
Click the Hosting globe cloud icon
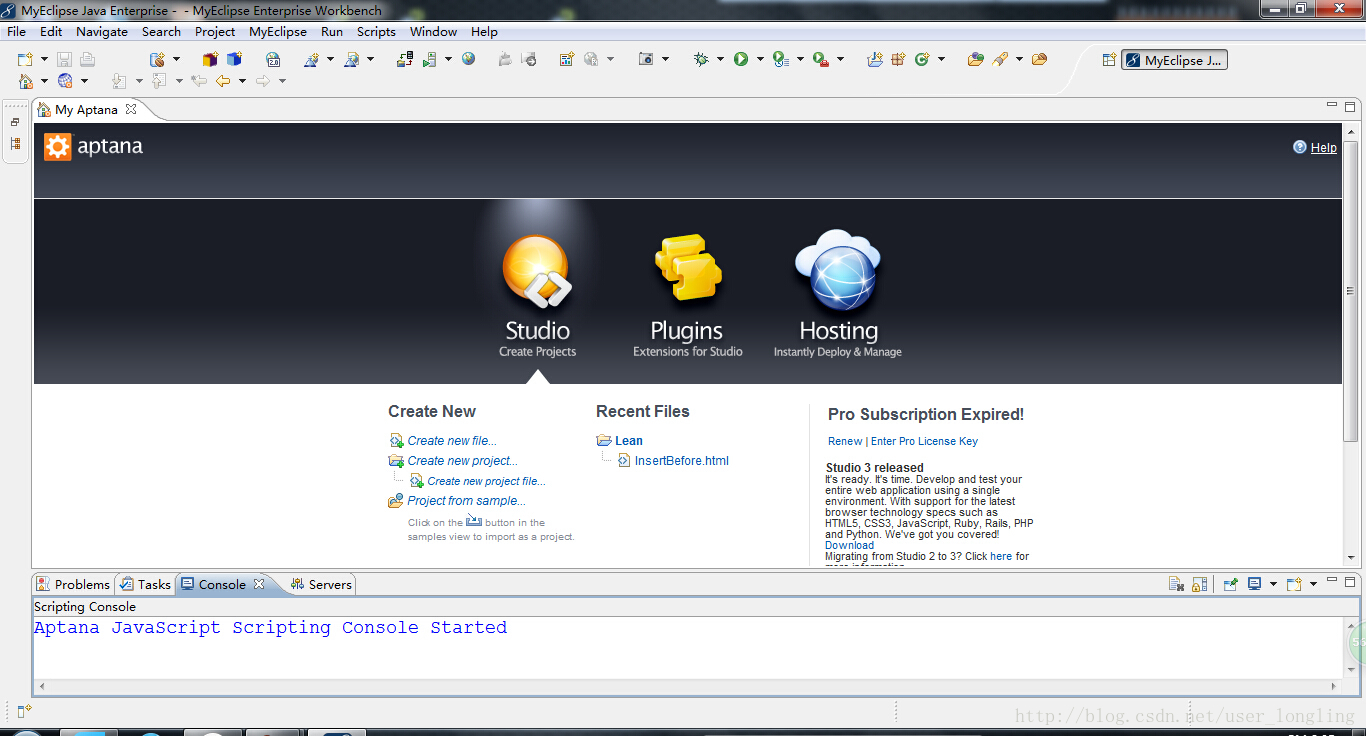(x=837, y=270)
